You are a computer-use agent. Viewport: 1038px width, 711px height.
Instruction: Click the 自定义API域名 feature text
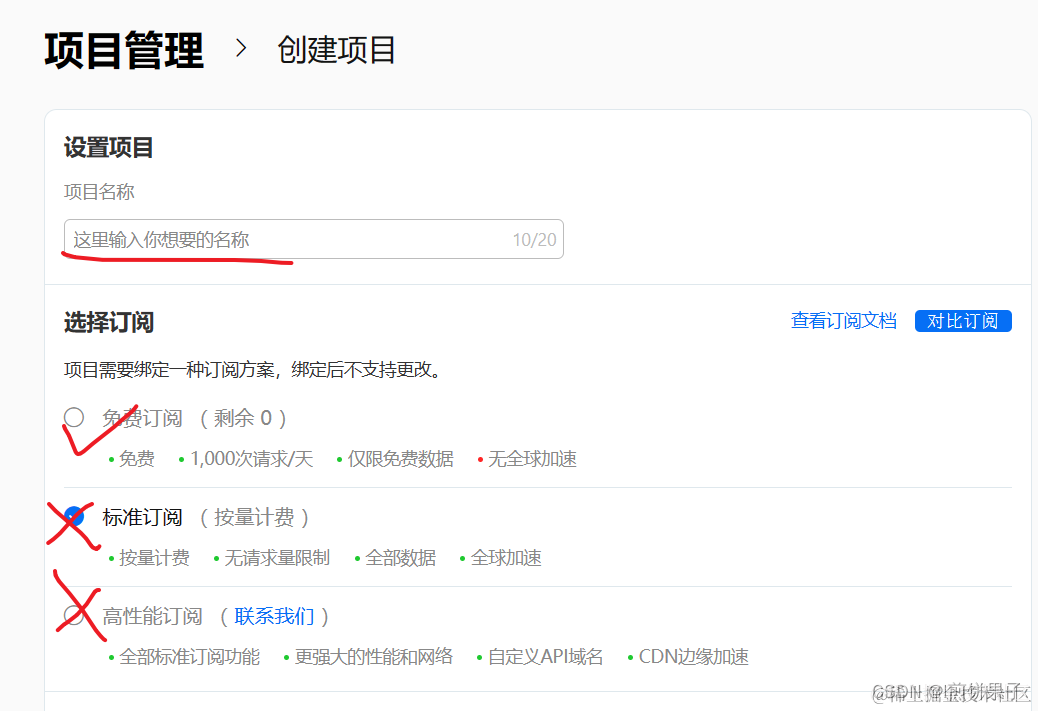point(545,657)
